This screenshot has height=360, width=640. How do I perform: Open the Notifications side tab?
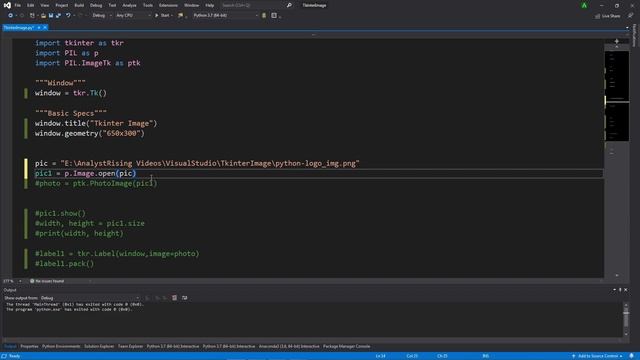(x=634, y=35)
